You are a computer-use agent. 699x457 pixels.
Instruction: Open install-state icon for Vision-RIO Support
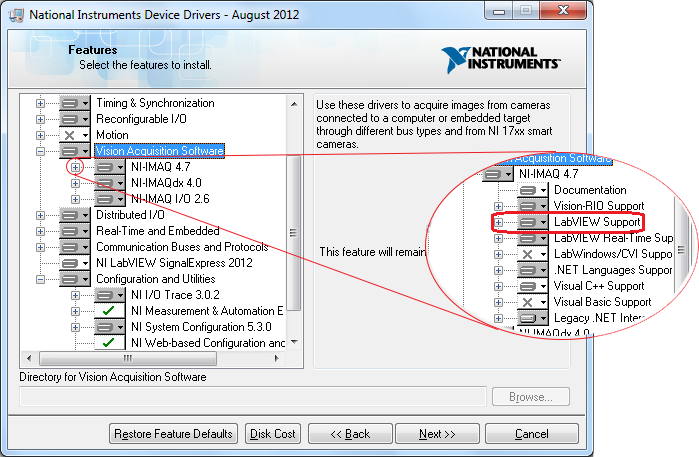tap(533, 206)
